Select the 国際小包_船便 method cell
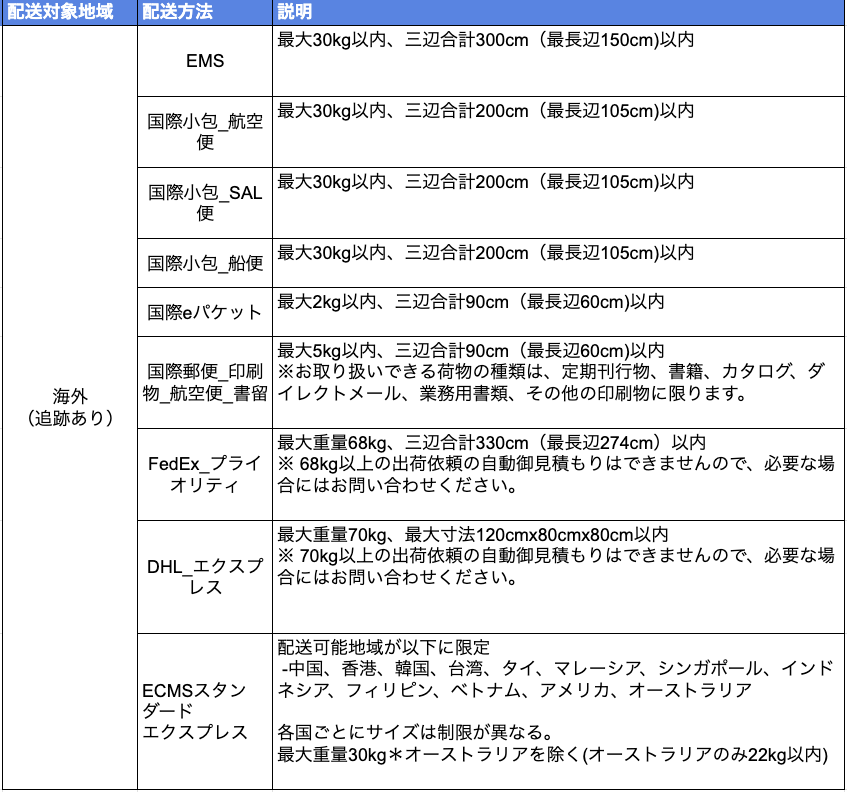Screen dimensions: 847x792 (205, 263)
